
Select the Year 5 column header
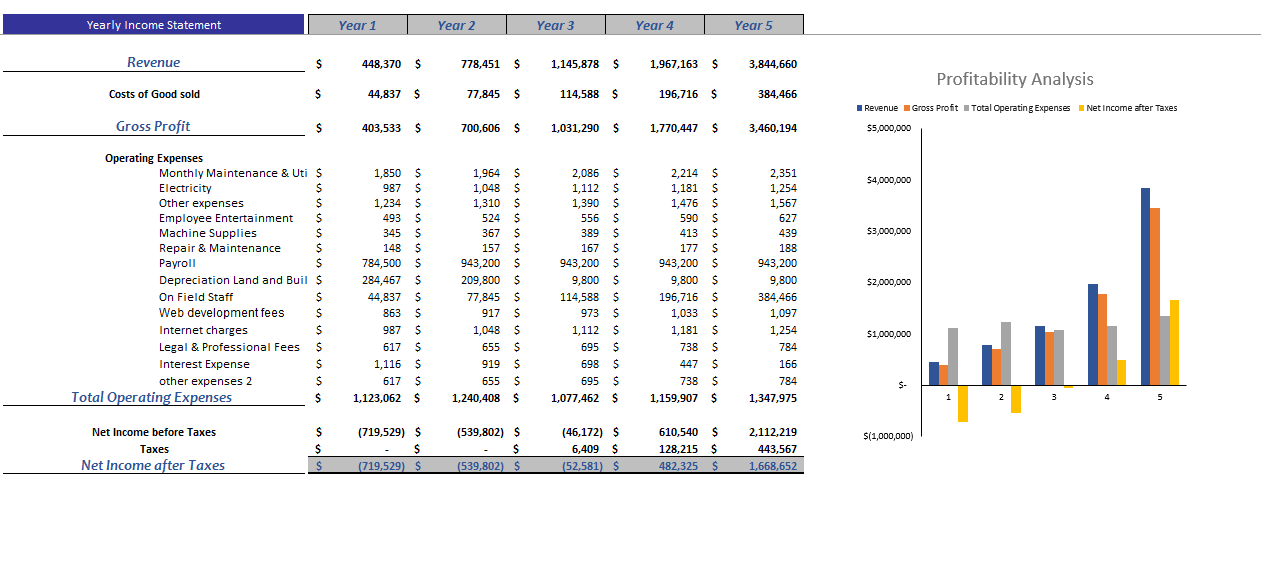pos(753,23)
